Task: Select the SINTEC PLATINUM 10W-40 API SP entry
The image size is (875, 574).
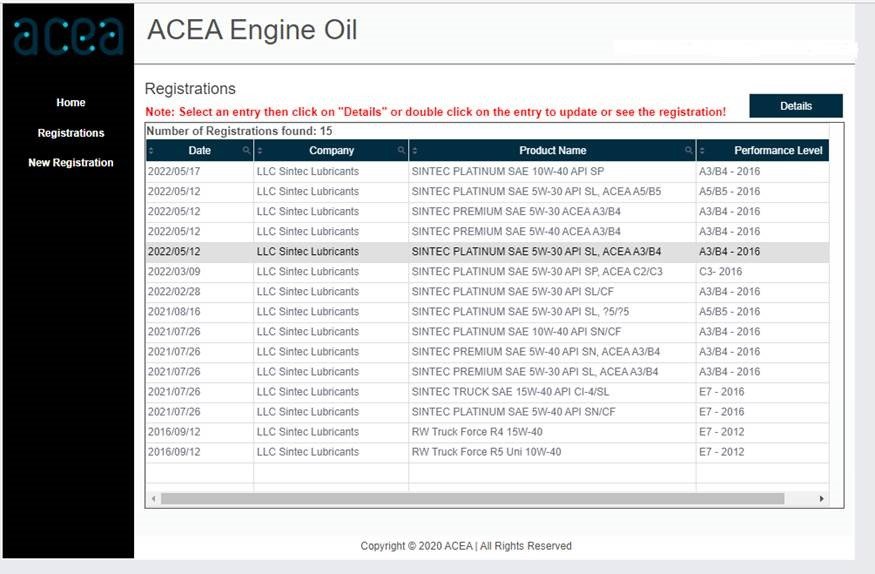Action: tap(487, 171)
